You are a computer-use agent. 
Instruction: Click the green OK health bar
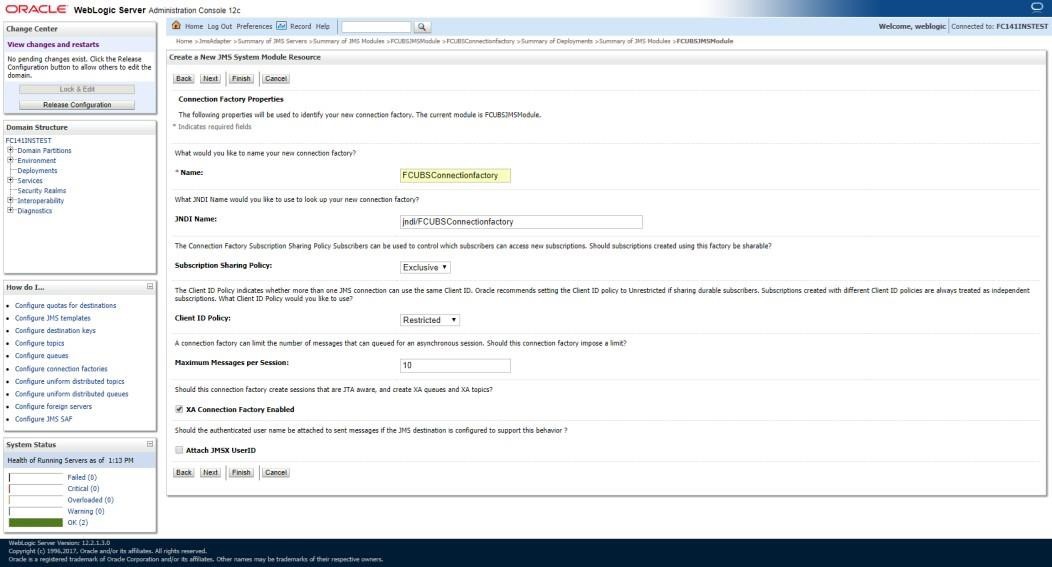click(x=36, y=523)
